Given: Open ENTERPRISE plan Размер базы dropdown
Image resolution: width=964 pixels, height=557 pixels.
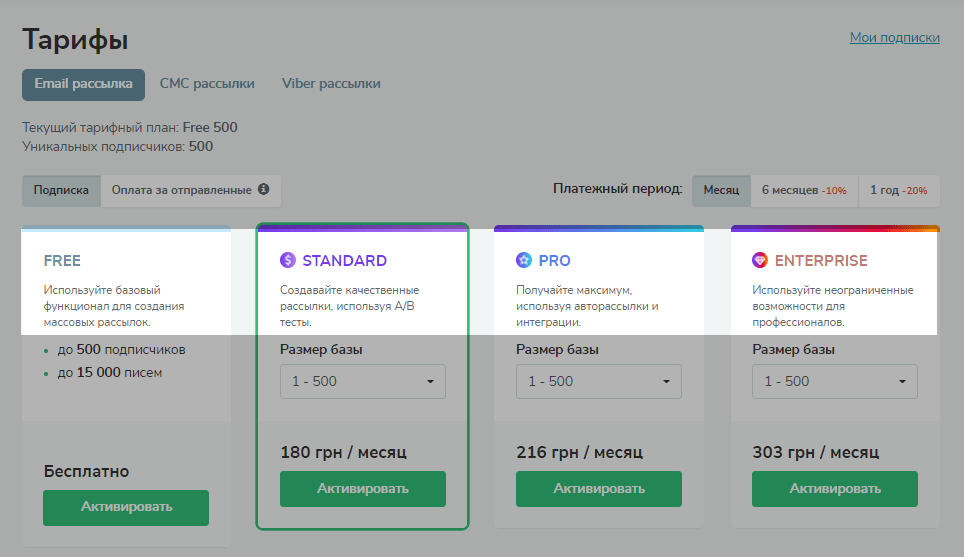Looking at the screenshot, I should pos(834,381).
